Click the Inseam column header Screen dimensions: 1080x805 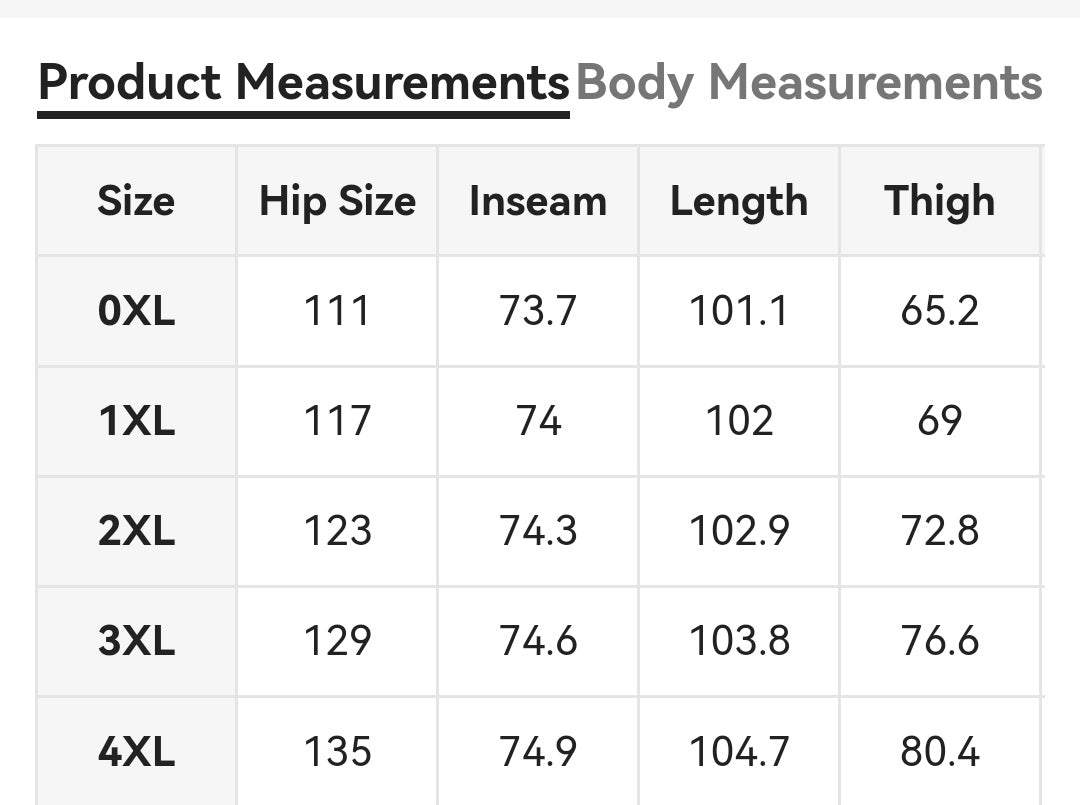[x=538, y=201]
